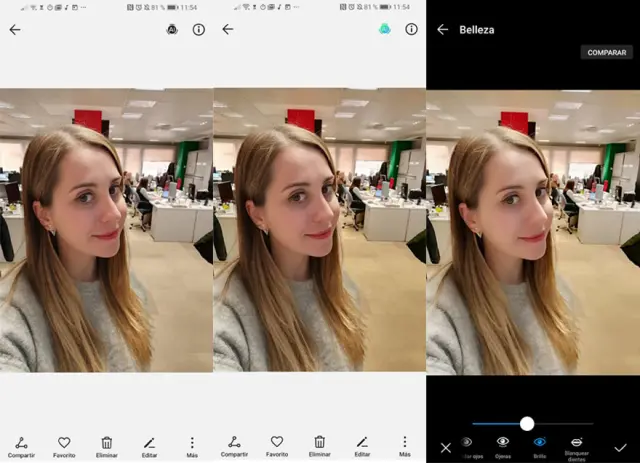This screenshot has height=463, width=640.
Task: Open Editar in the middle screen
Action: (x=362, y=445)
